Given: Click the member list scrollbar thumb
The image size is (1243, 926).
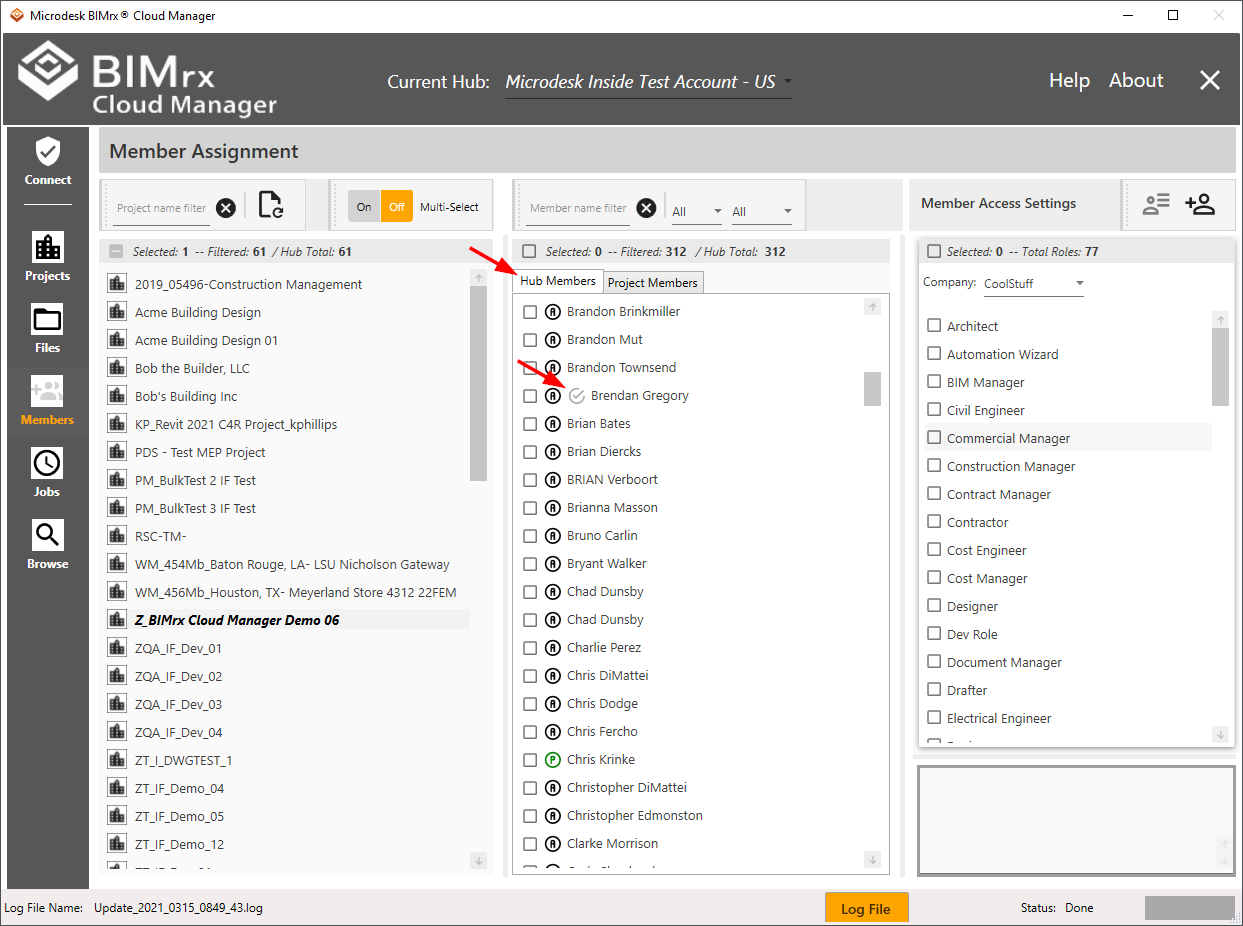Looking at the screenshot, I should (872, 389).
